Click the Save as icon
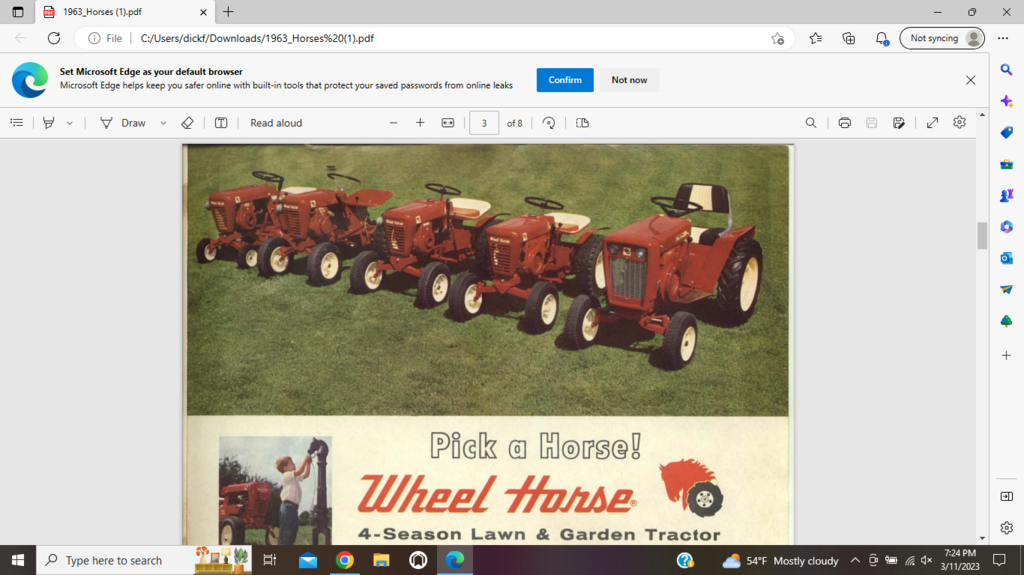 tap(899, 123)
